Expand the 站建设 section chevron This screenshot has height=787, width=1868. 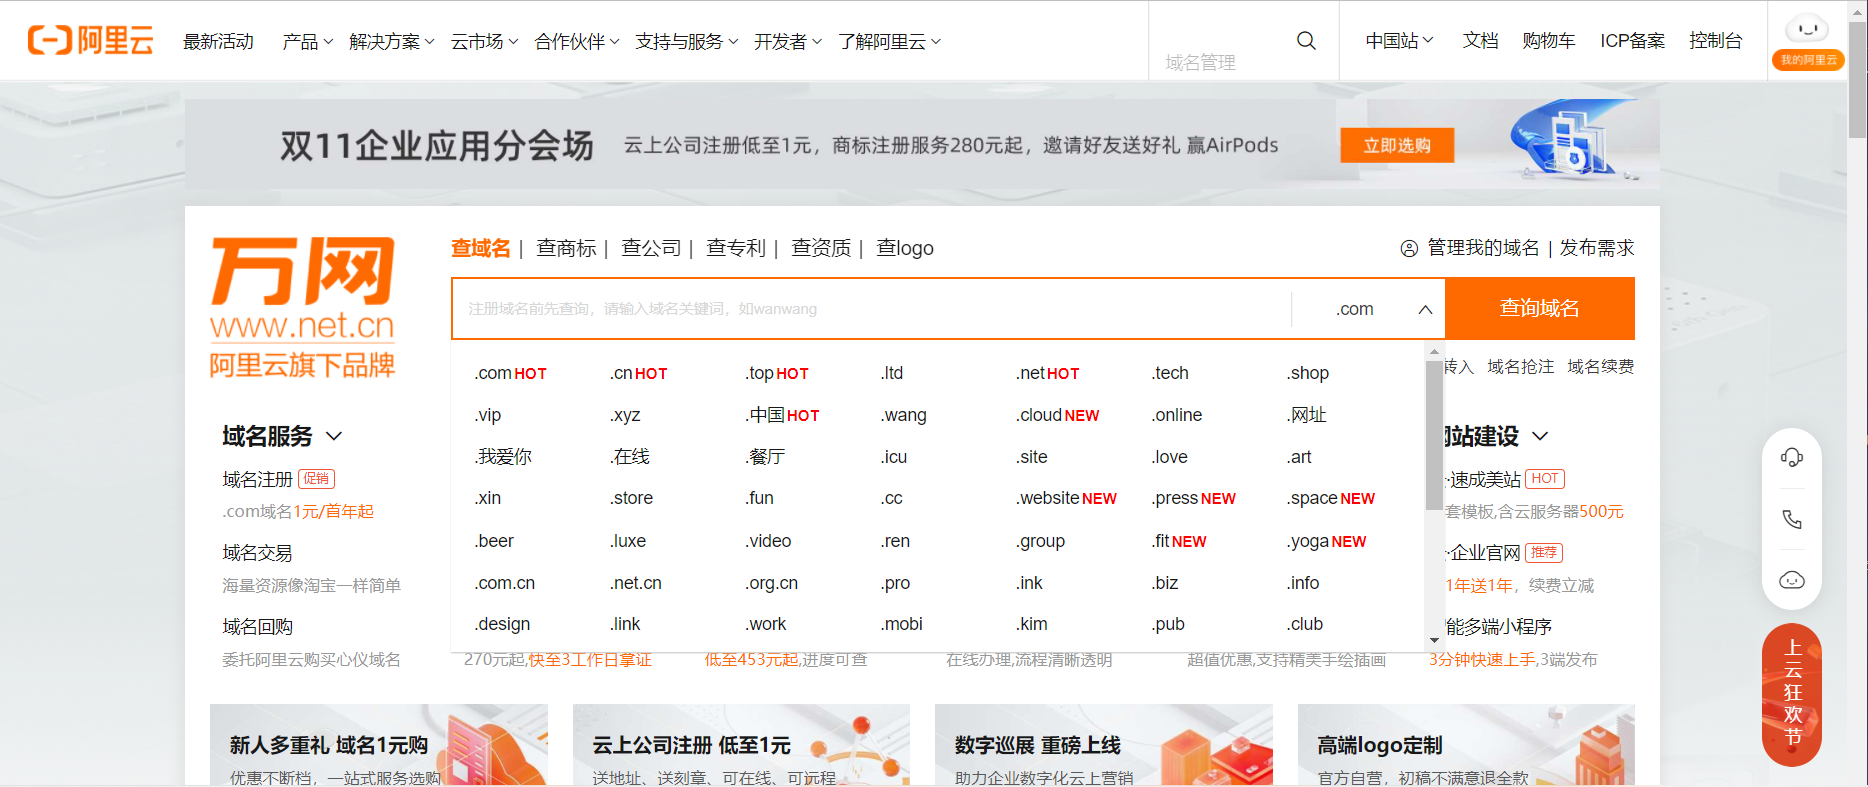[1540, 436]
